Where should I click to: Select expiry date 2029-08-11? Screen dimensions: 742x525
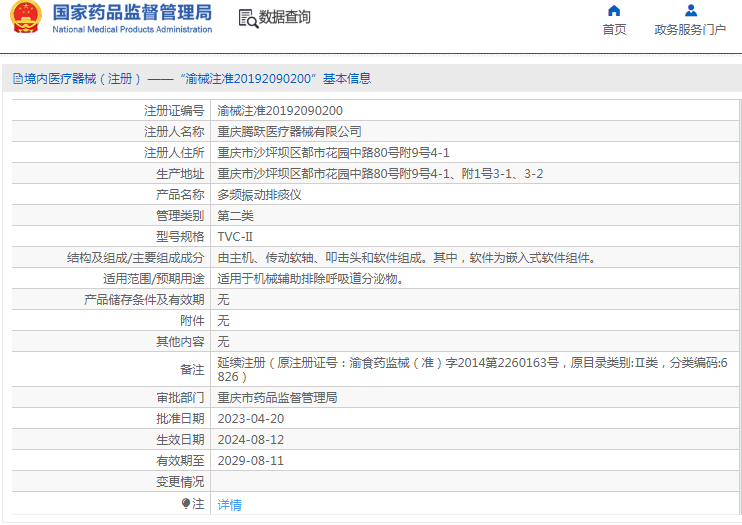pyautogui.click(x=251, y=461)
